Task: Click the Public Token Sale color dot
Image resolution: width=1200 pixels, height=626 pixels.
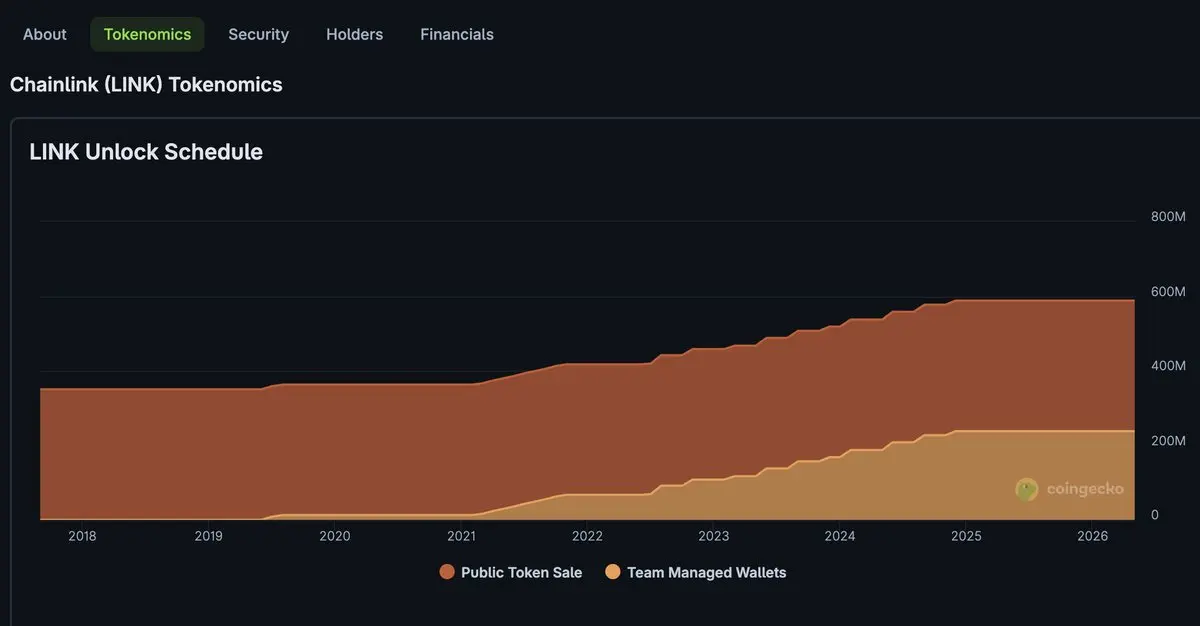Action: pos(447,573)
